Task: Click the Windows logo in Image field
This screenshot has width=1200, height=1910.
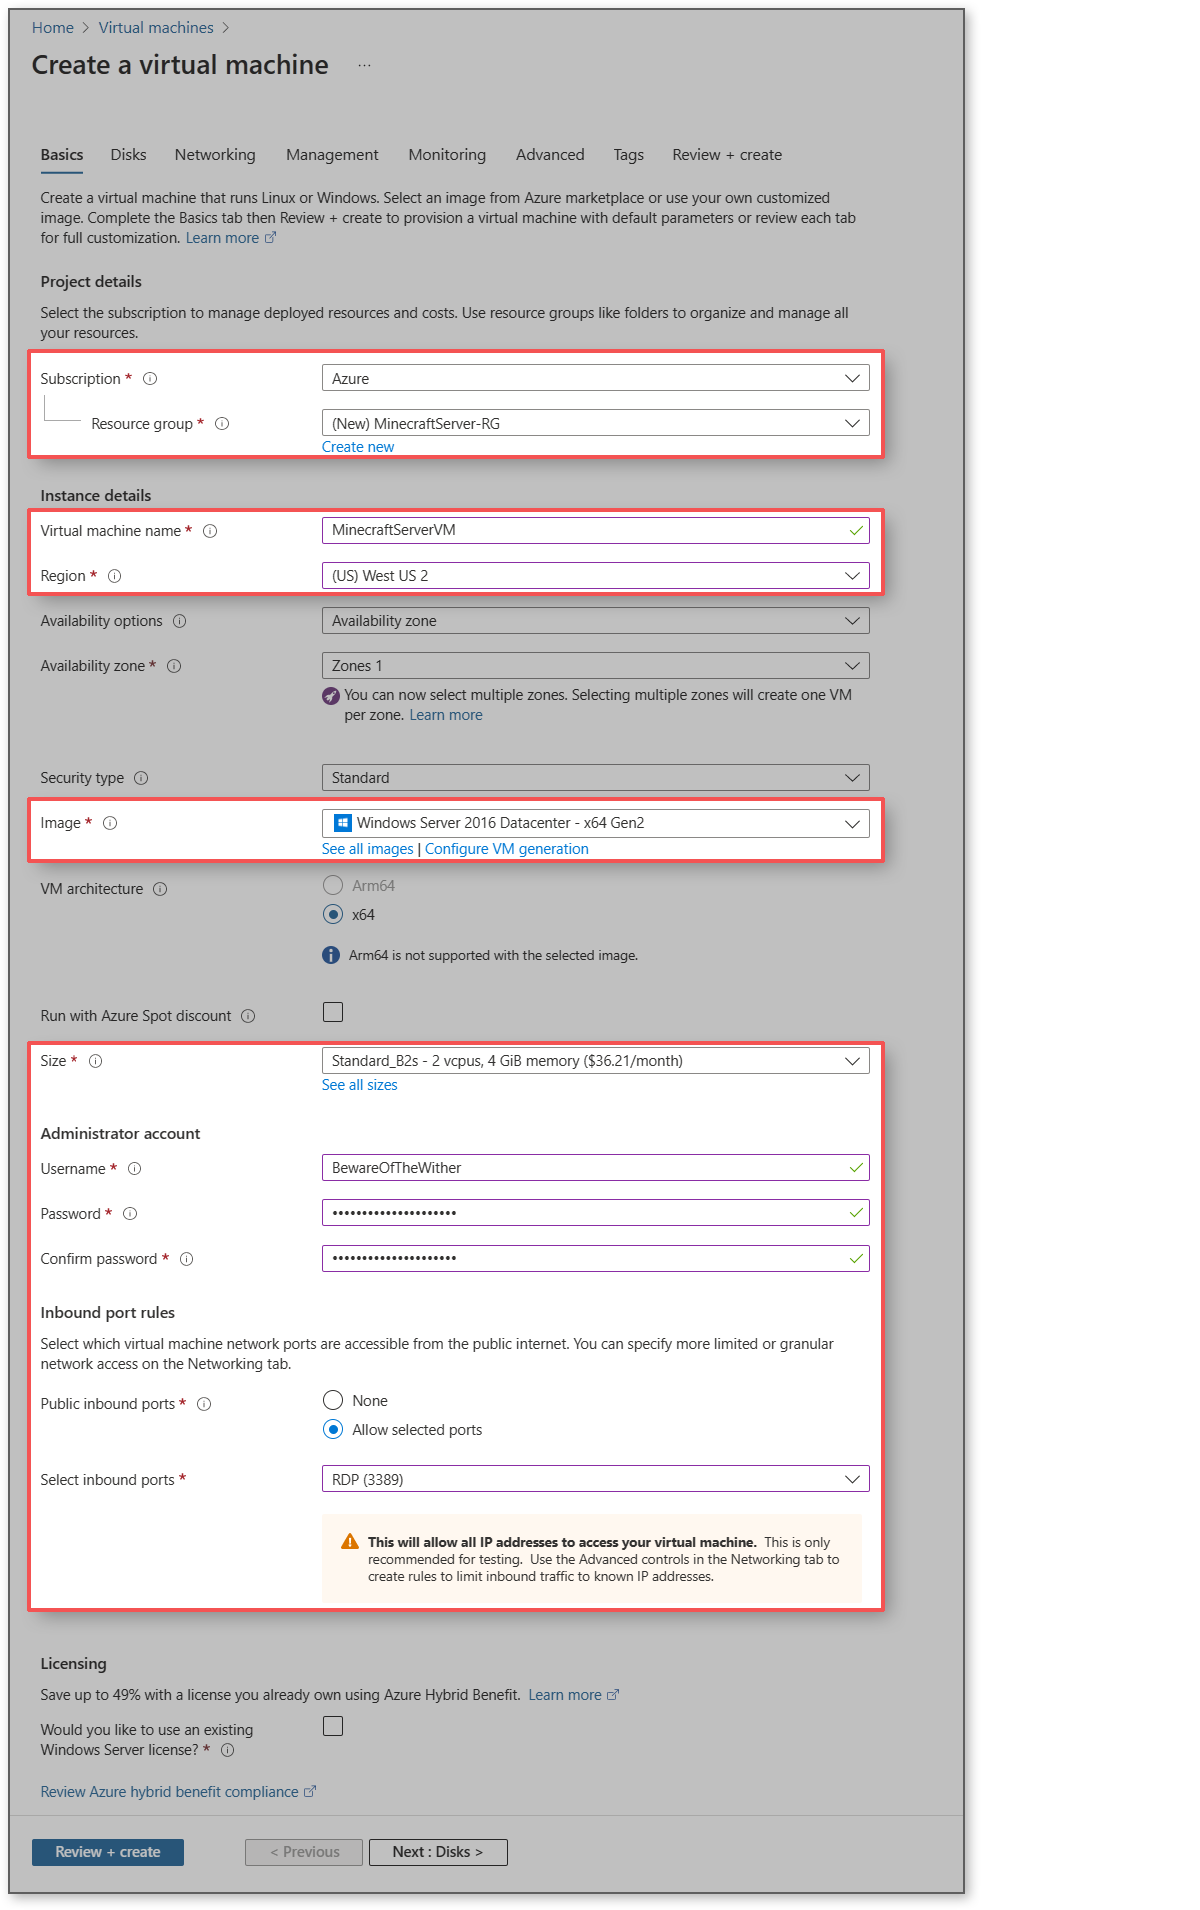Action: click(343, 823)
